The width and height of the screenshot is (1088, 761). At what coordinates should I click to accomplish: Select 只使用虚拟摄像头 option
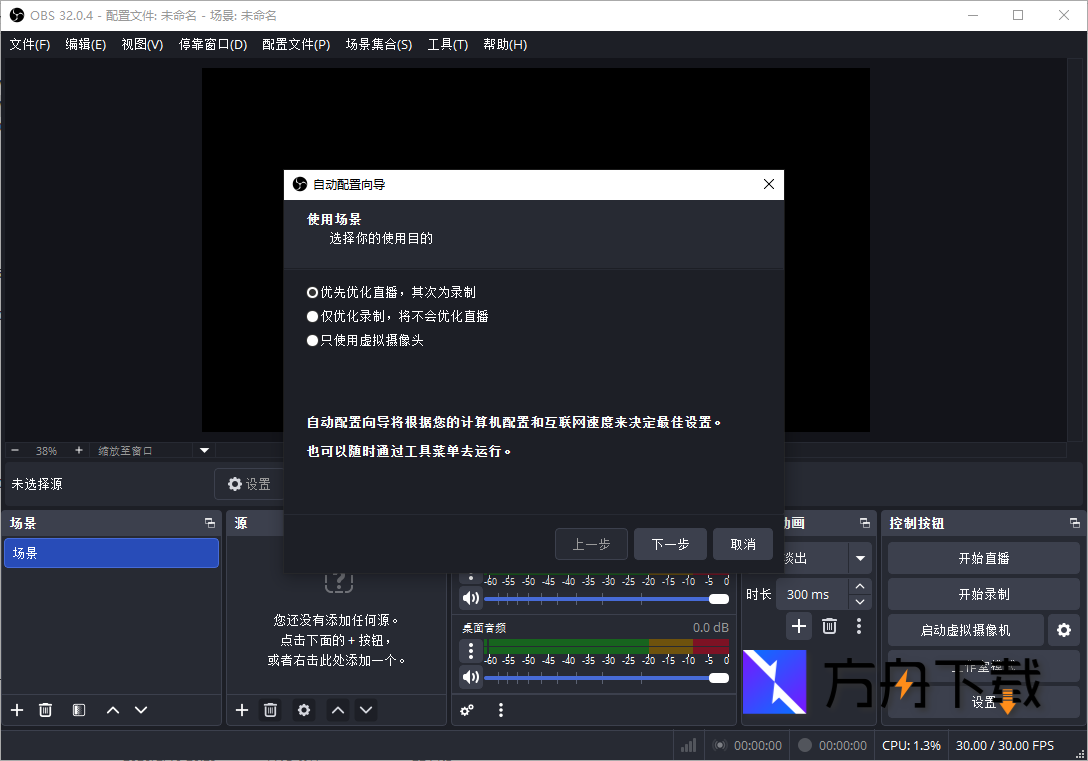click(311, 339)
